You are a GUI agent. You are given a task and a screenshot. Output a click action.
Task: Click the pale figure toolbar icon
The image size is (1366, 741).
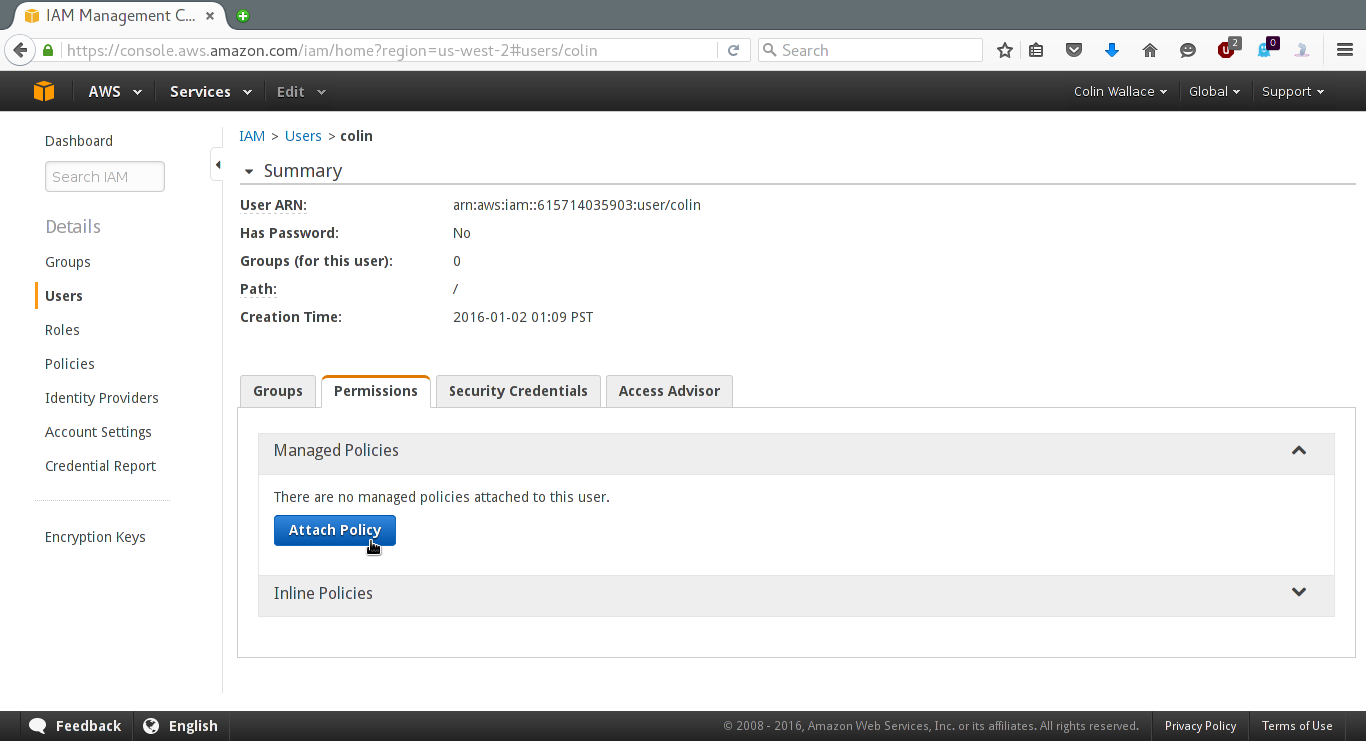point(1302,50)
